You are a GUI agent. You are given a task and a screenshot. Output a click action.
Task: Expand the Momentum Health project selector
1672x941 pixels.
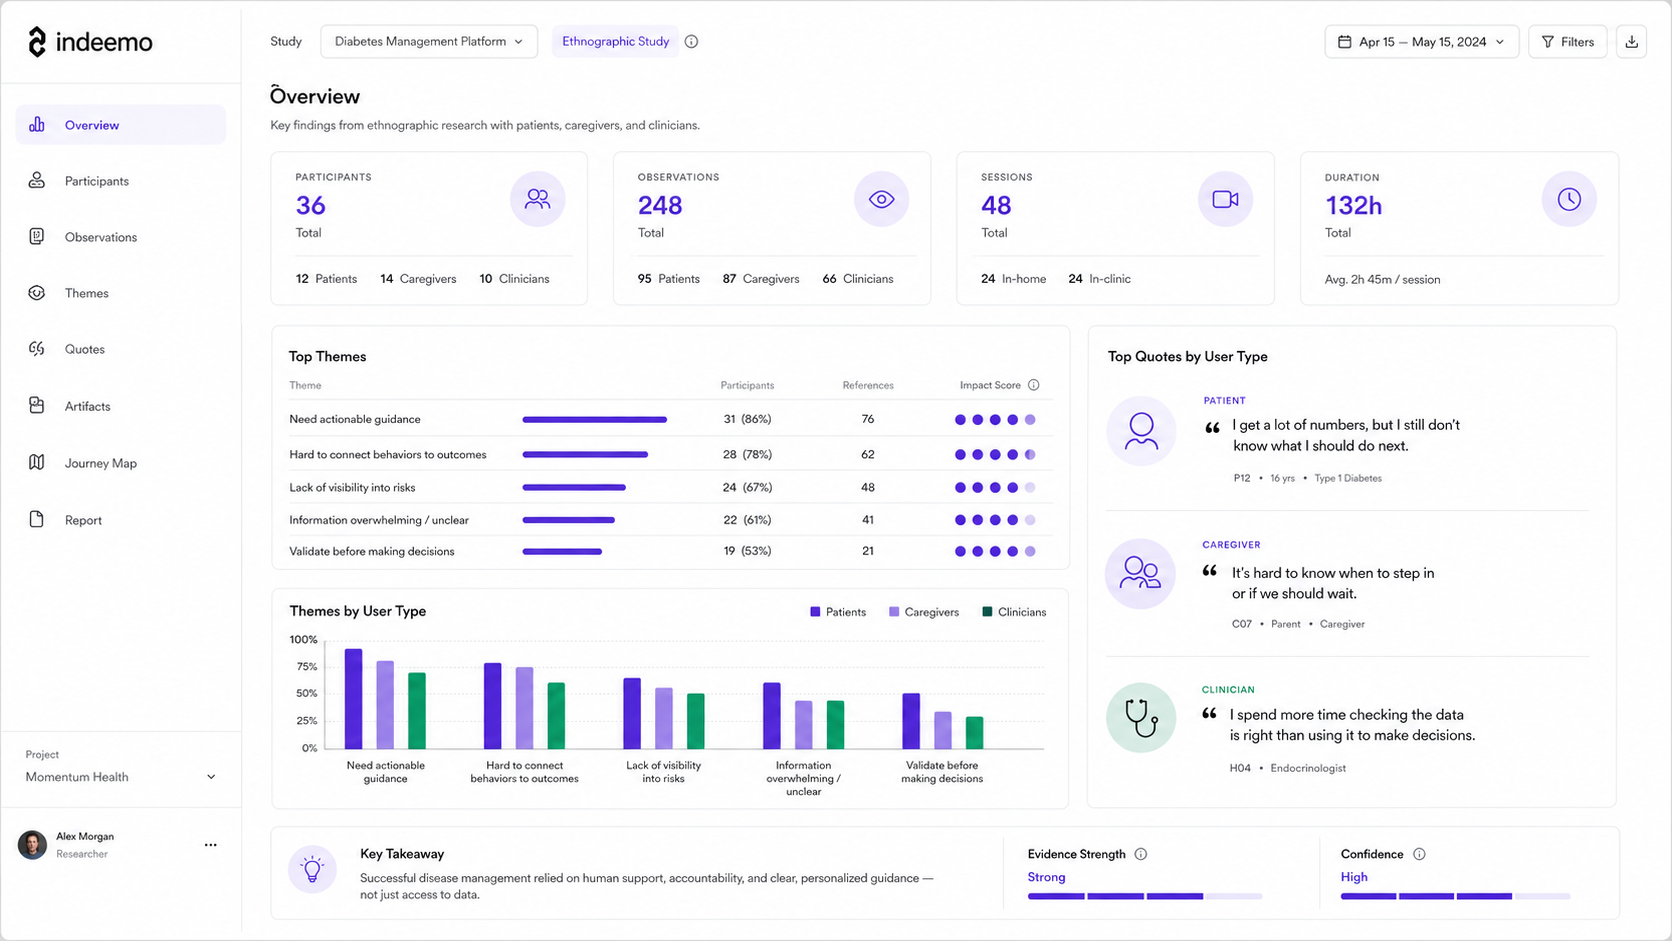click(x=120, y=777)
